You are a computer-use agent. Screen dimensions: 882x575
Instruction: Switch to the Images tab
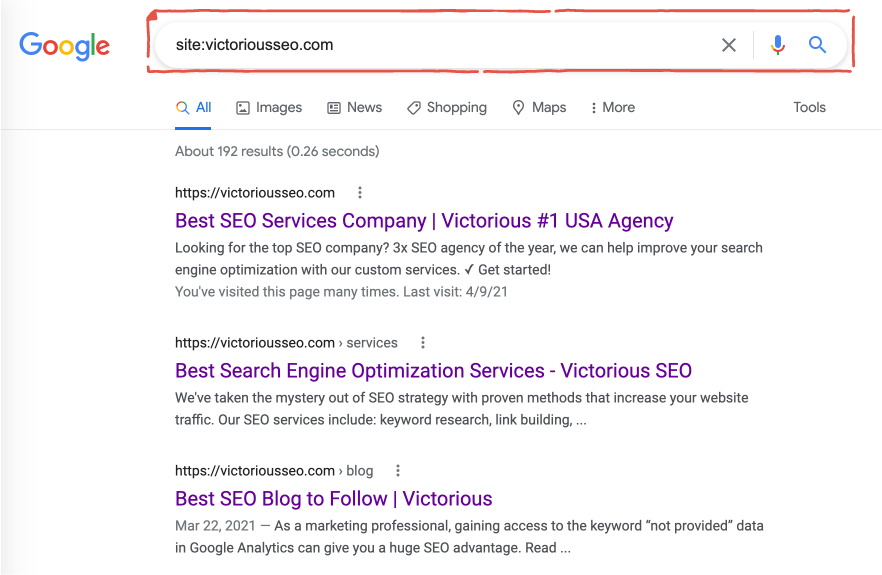coord(269,108)
